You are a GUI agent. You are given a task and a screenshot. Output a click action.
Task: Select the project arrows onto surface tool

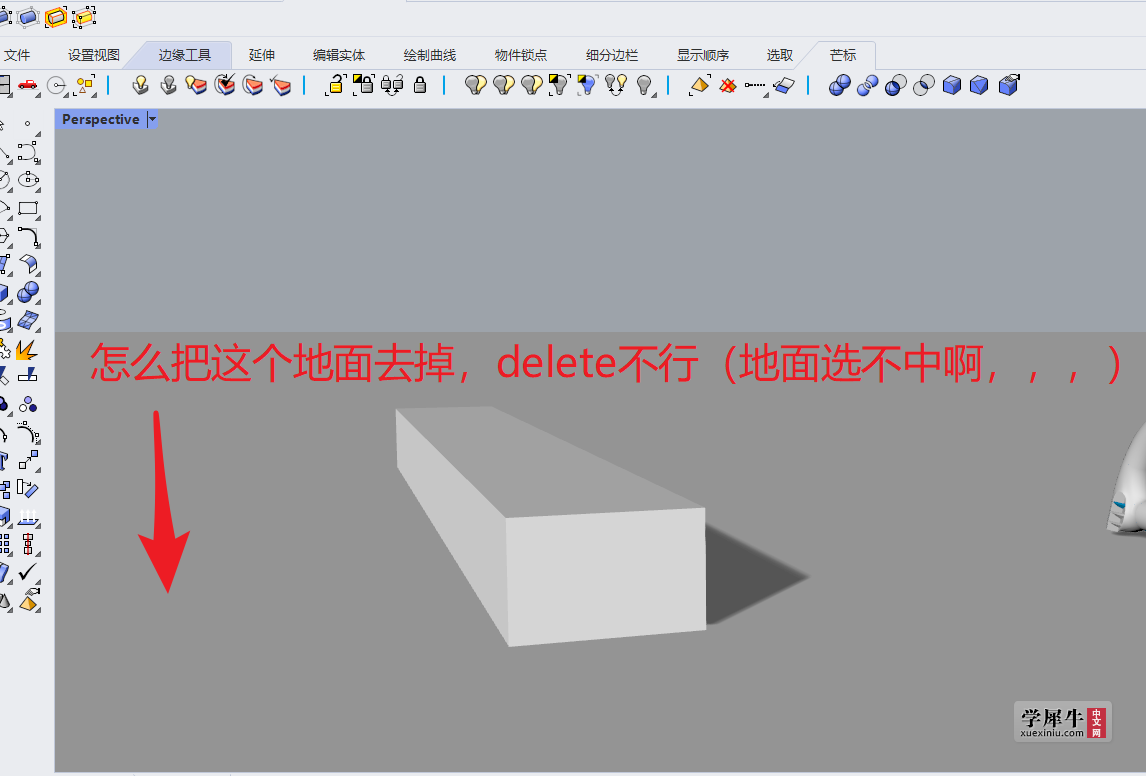tap(28, 517)
